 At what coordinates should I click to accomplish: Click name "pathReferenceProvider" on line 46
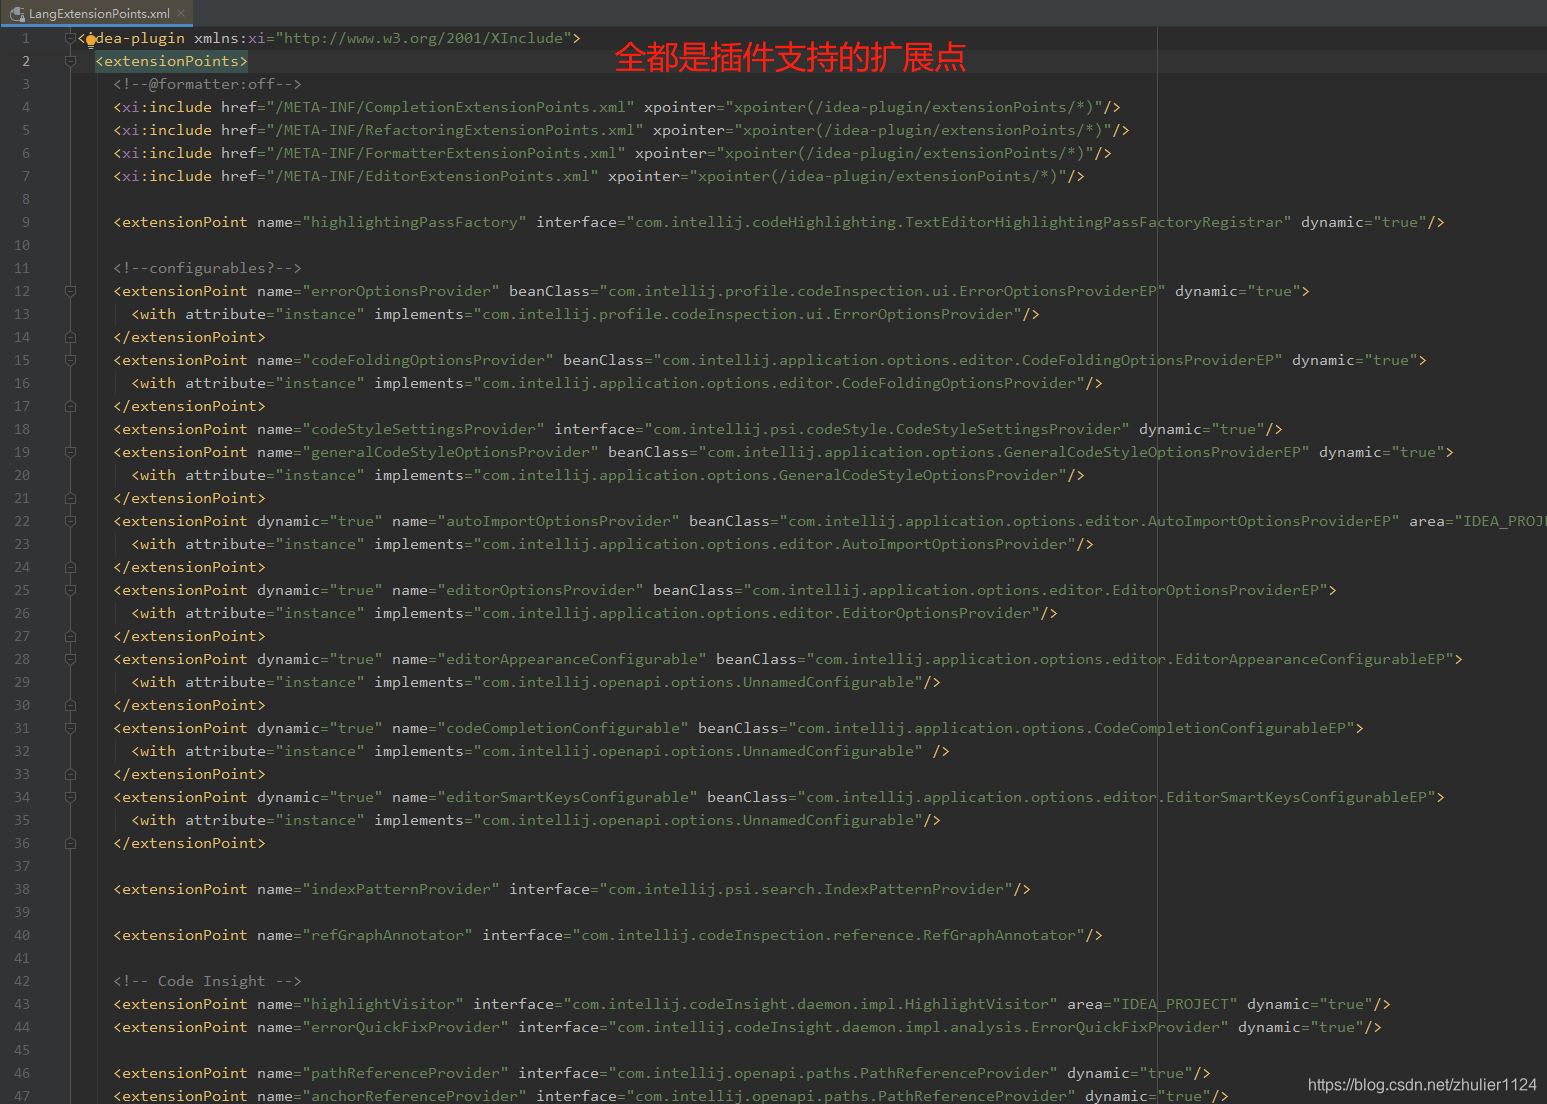[x=405, y=1073]
